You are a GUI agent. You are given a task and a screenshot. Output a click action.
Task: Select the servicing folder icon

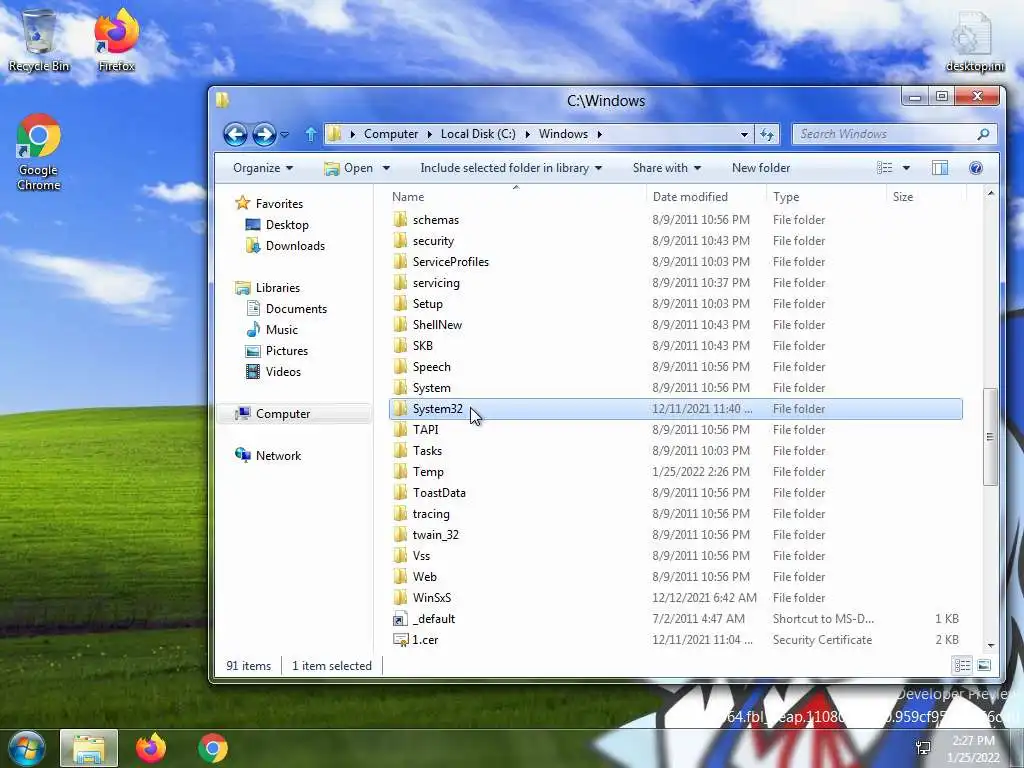pyautogui.click(x=400, y=283)
